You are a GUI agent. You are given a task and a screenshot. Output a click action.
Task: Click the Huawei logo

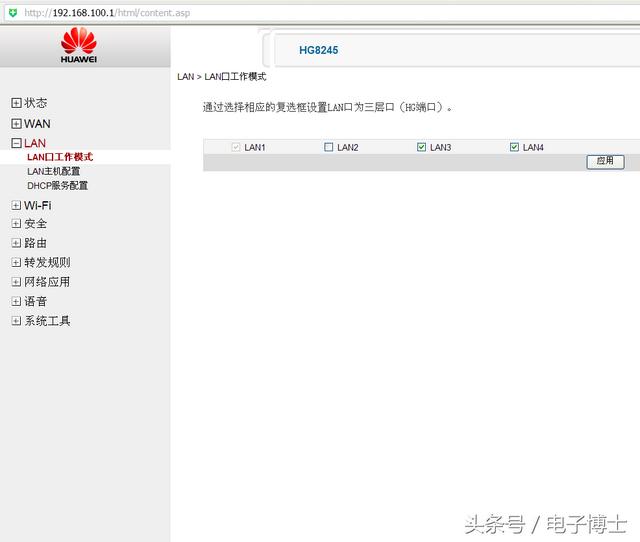tap(79, 45)
